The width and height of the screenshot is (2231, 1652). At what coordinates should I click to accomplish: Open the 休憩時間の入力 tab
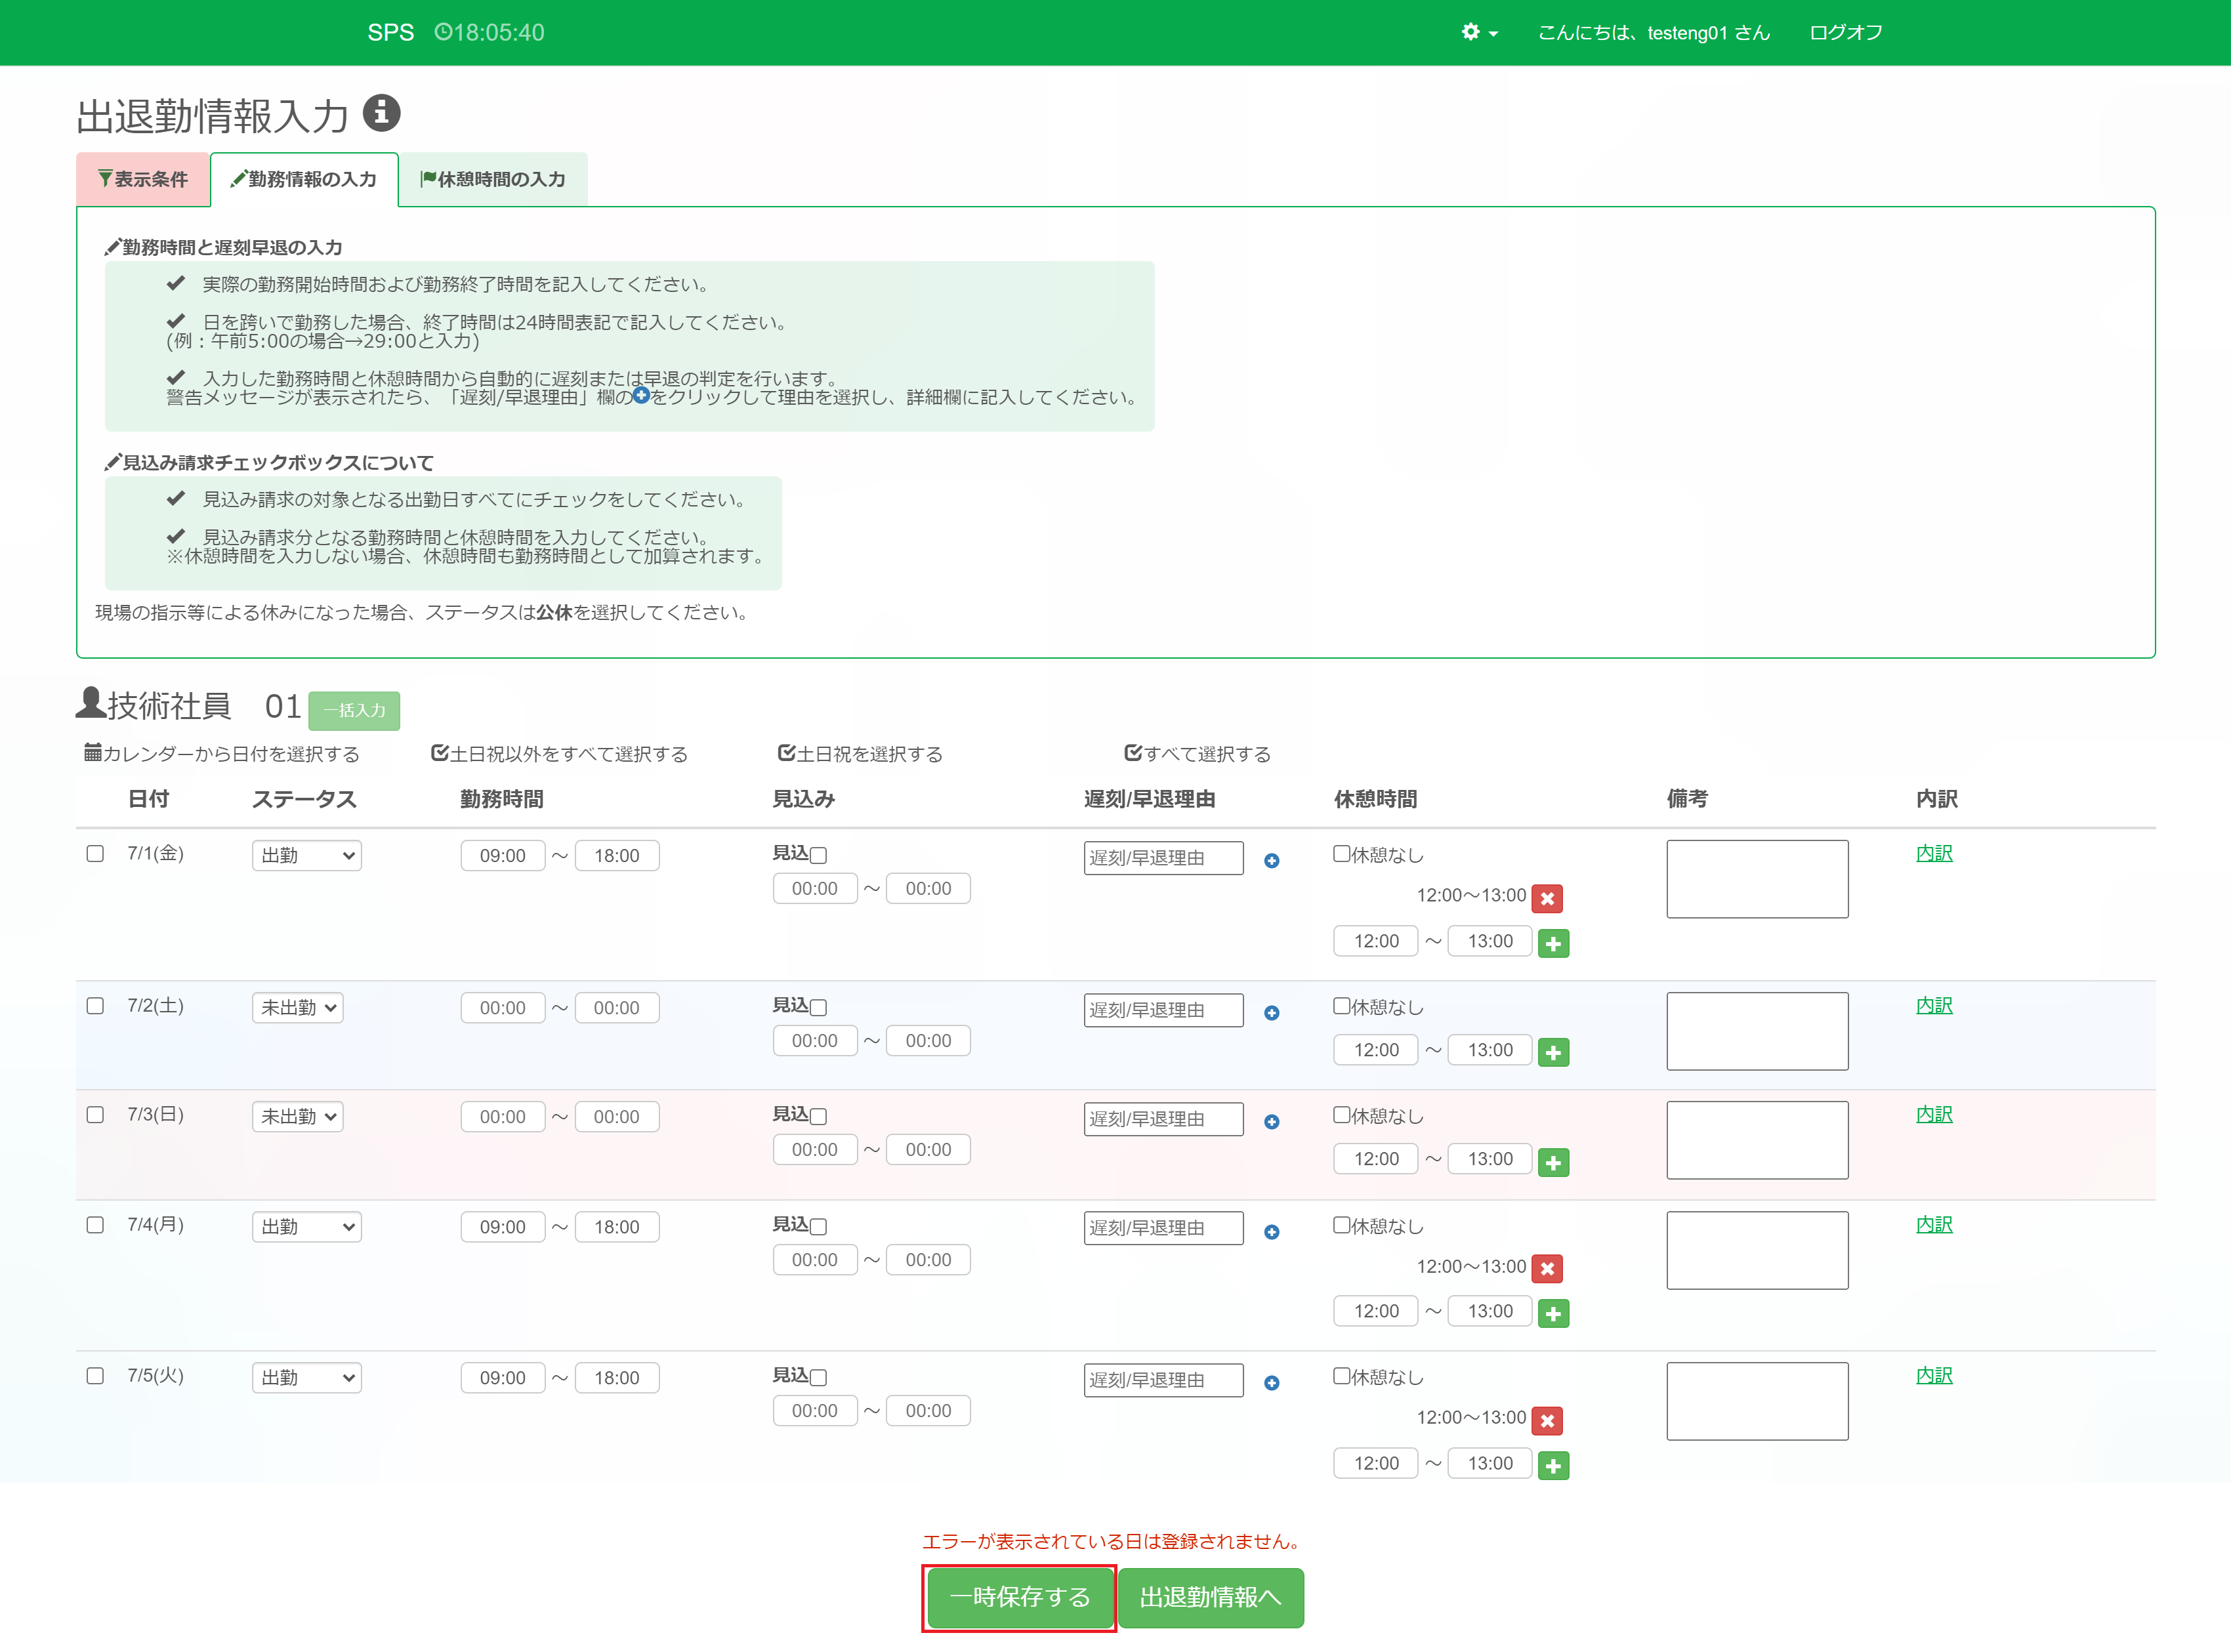pos(493,179)
